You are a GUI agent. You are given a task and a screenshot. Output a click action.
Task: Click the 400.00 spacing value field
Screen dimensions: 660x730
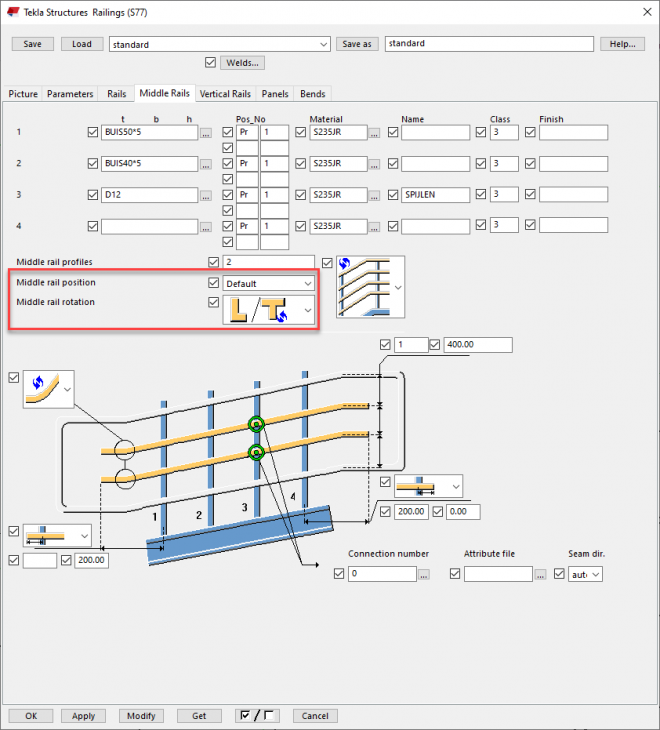click(478, 345)
